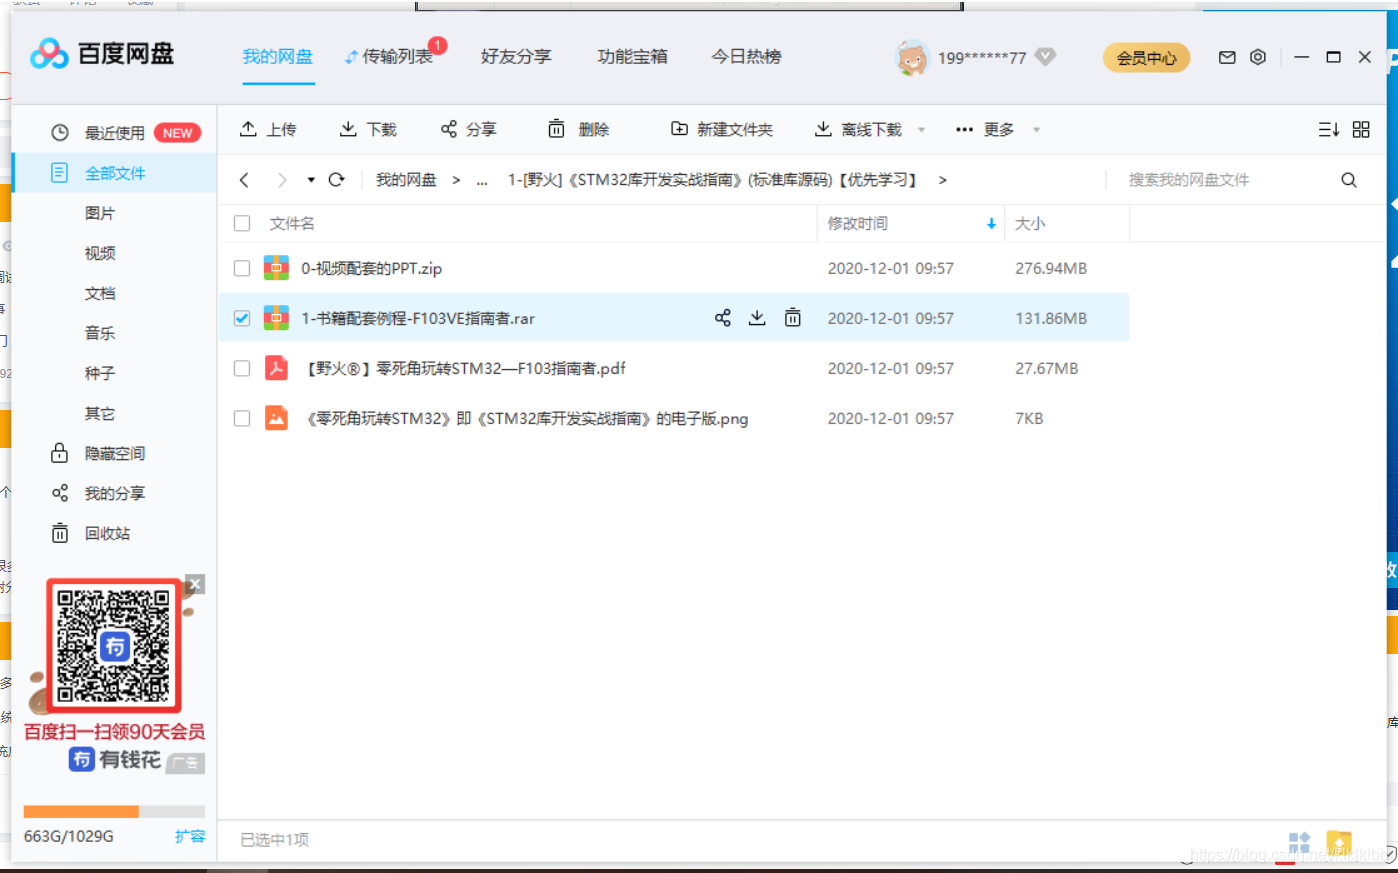Switch to grid thumbnail view icon

[x=1361, y=129]
